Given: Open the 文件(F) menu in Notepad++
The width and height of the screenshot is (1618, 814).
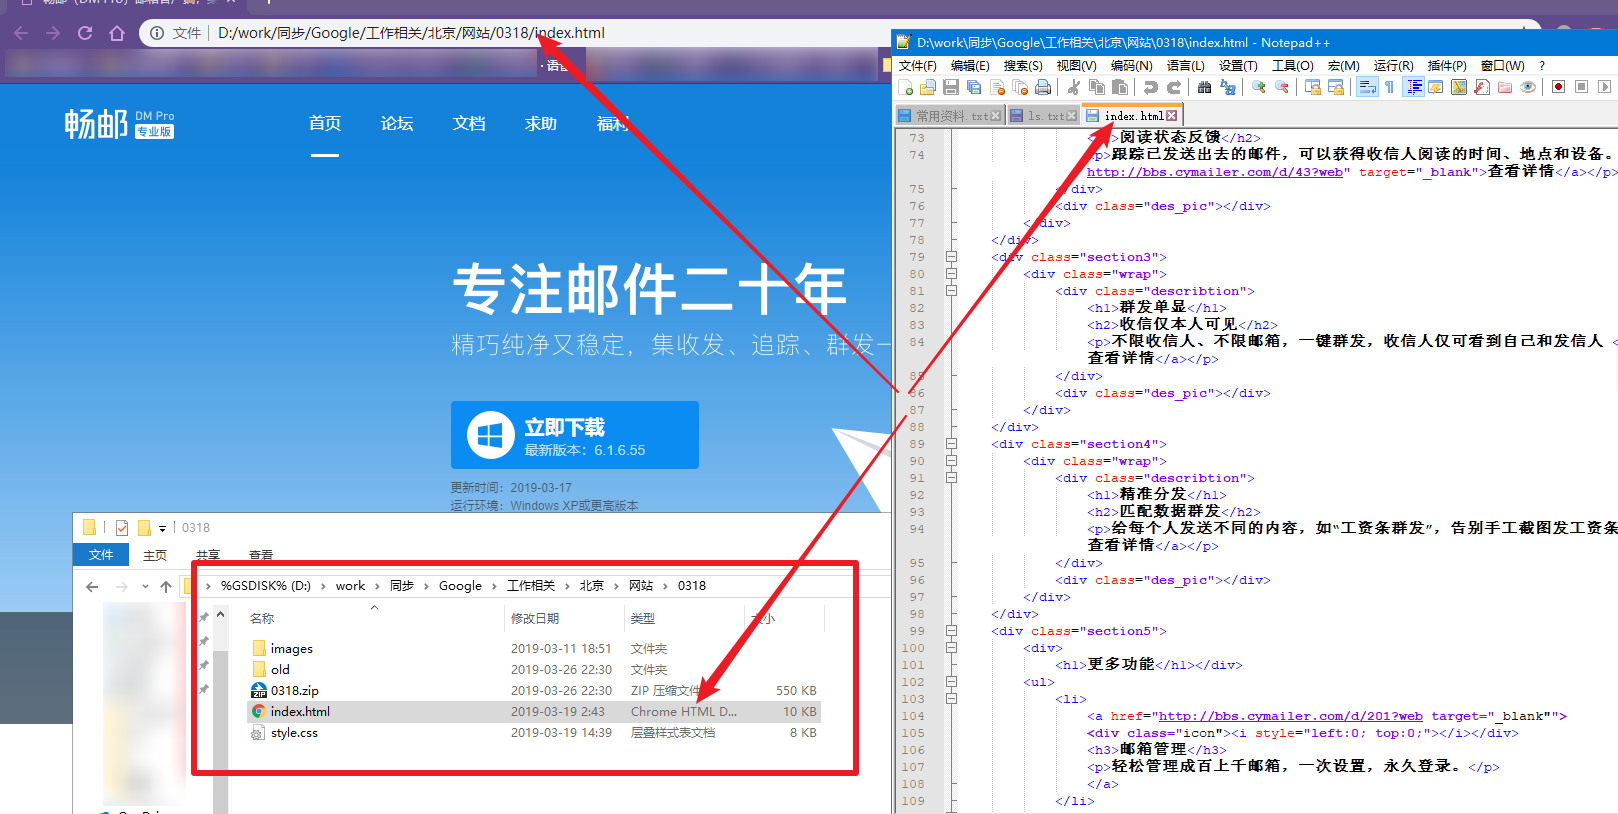Looking at the screenshot, I should pyautogui.click(x=917, y=66).
